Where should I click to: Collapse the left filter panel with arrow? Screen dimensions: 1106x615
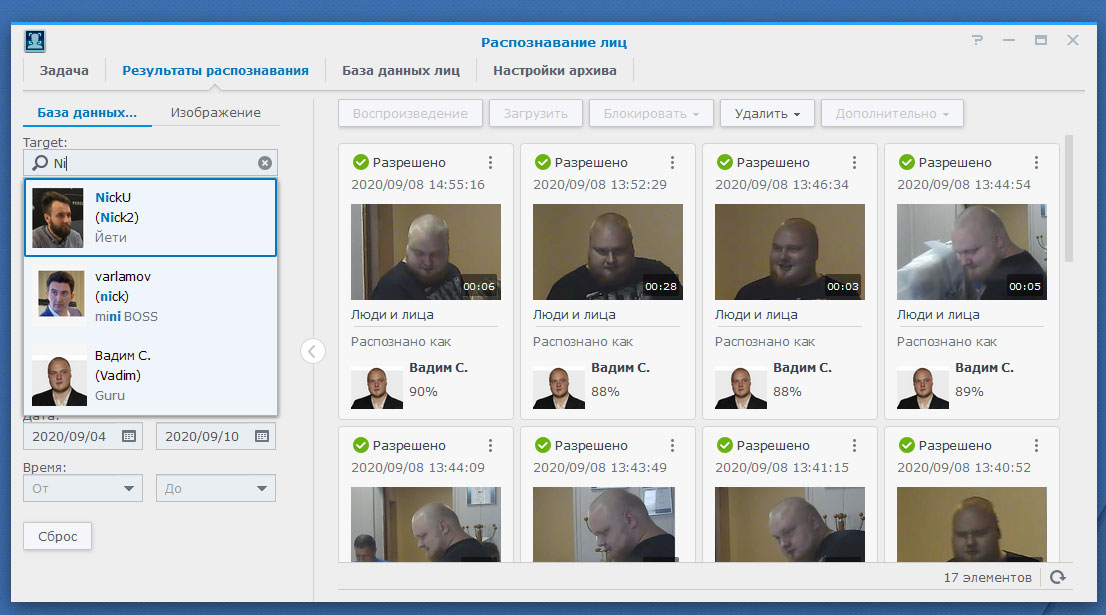pyautogui.click(x=313, y=351)
